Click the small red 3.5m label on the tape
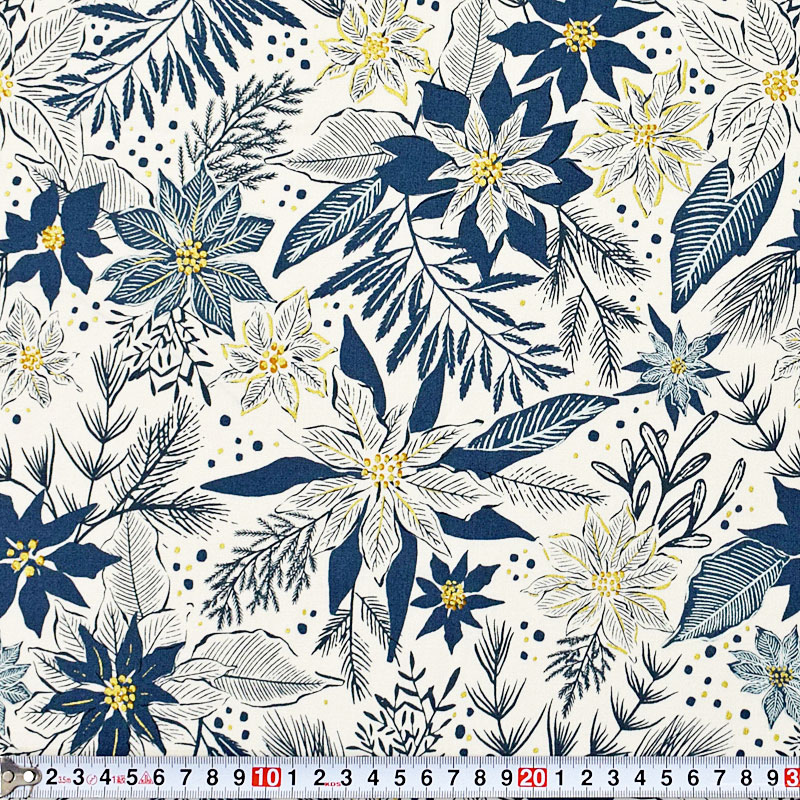Viewport: 800px width, 800px height. click(65, 780)
